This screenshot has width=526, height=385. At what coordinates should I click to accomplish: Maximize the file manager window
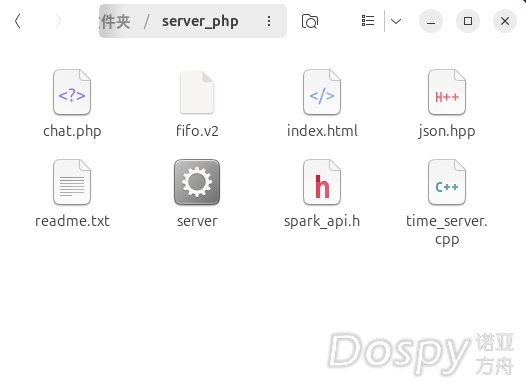[468, 21]
